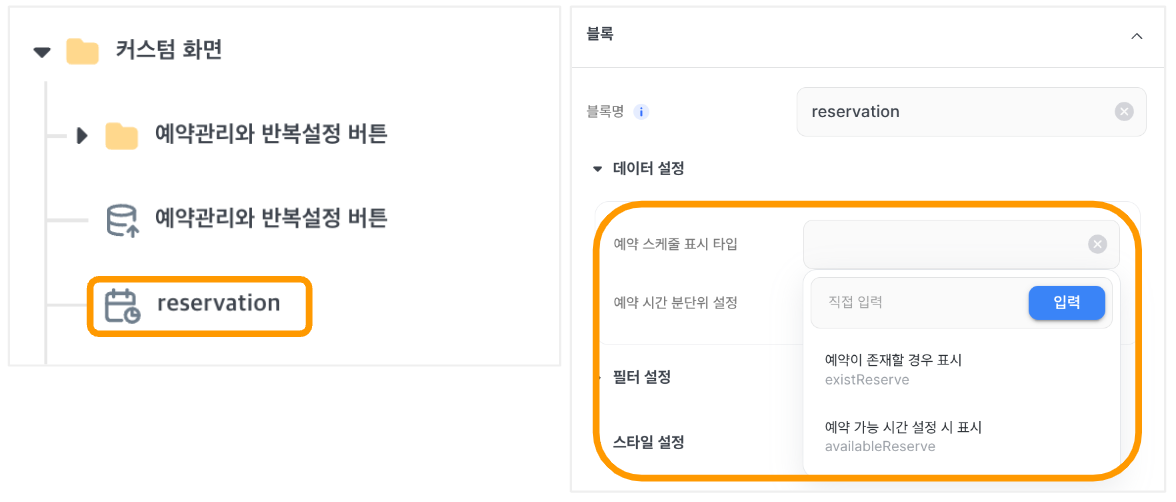Click the 예약관리와 반복설정 버튼 subfolder icon
The width and height of the screenshot is (1176, 502).
[122, 136]
